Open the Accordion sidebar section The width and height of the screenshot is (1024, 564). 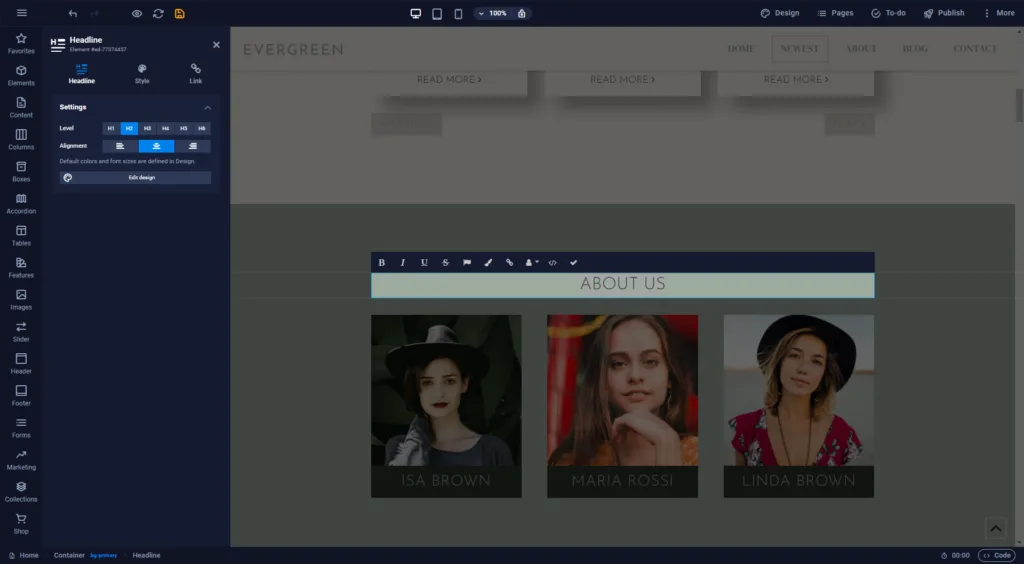21,204
